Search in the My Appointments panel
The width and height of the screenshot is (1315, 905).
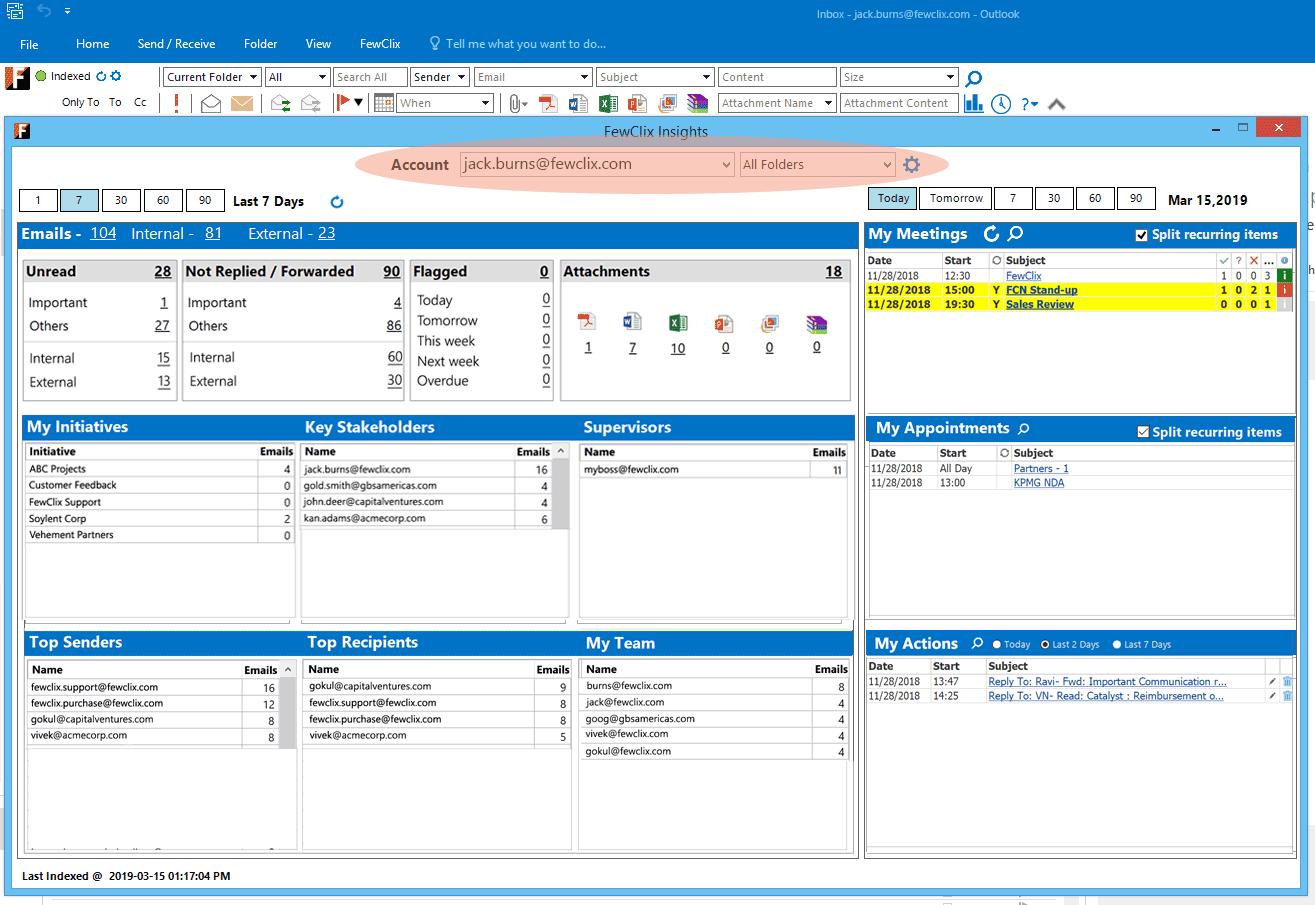coord(1023,428)
